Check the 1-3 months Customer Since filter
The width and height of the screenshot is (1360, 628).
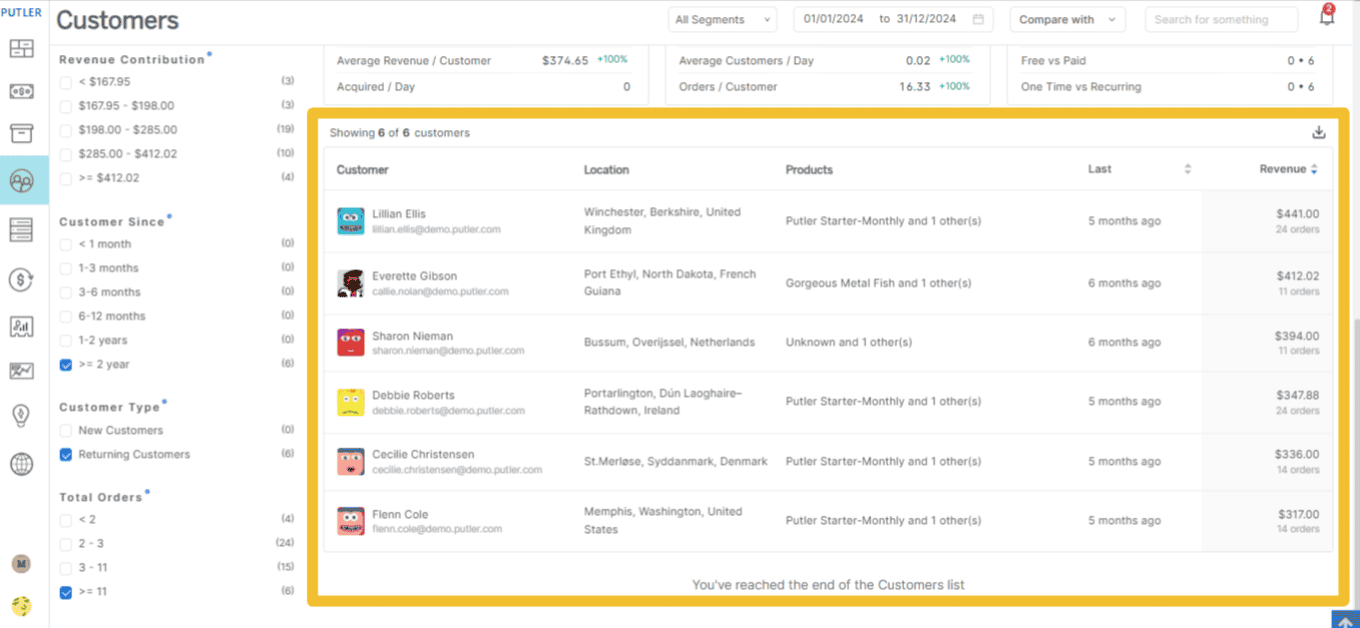tap(65, 267)
